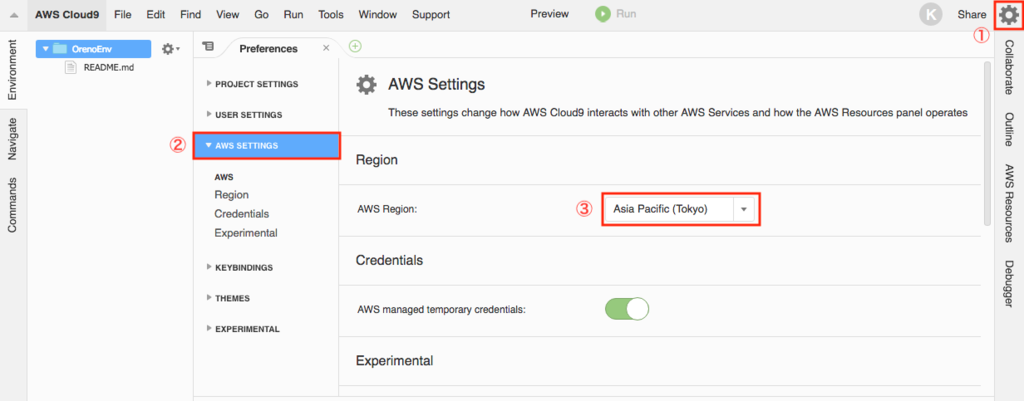Open preferences via top-right gear icon

click(x=1008, y=15)
